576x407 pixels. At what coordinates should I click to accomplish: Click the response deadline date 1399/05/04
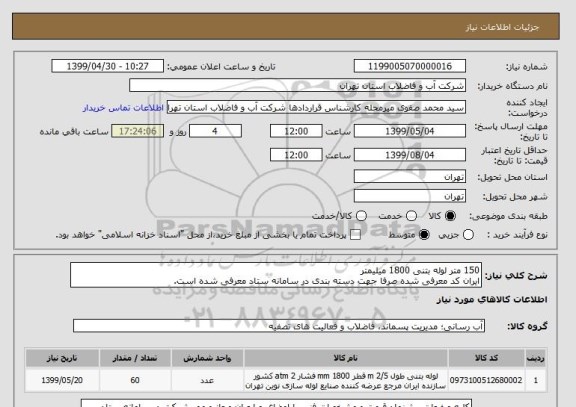pos(410,131)
